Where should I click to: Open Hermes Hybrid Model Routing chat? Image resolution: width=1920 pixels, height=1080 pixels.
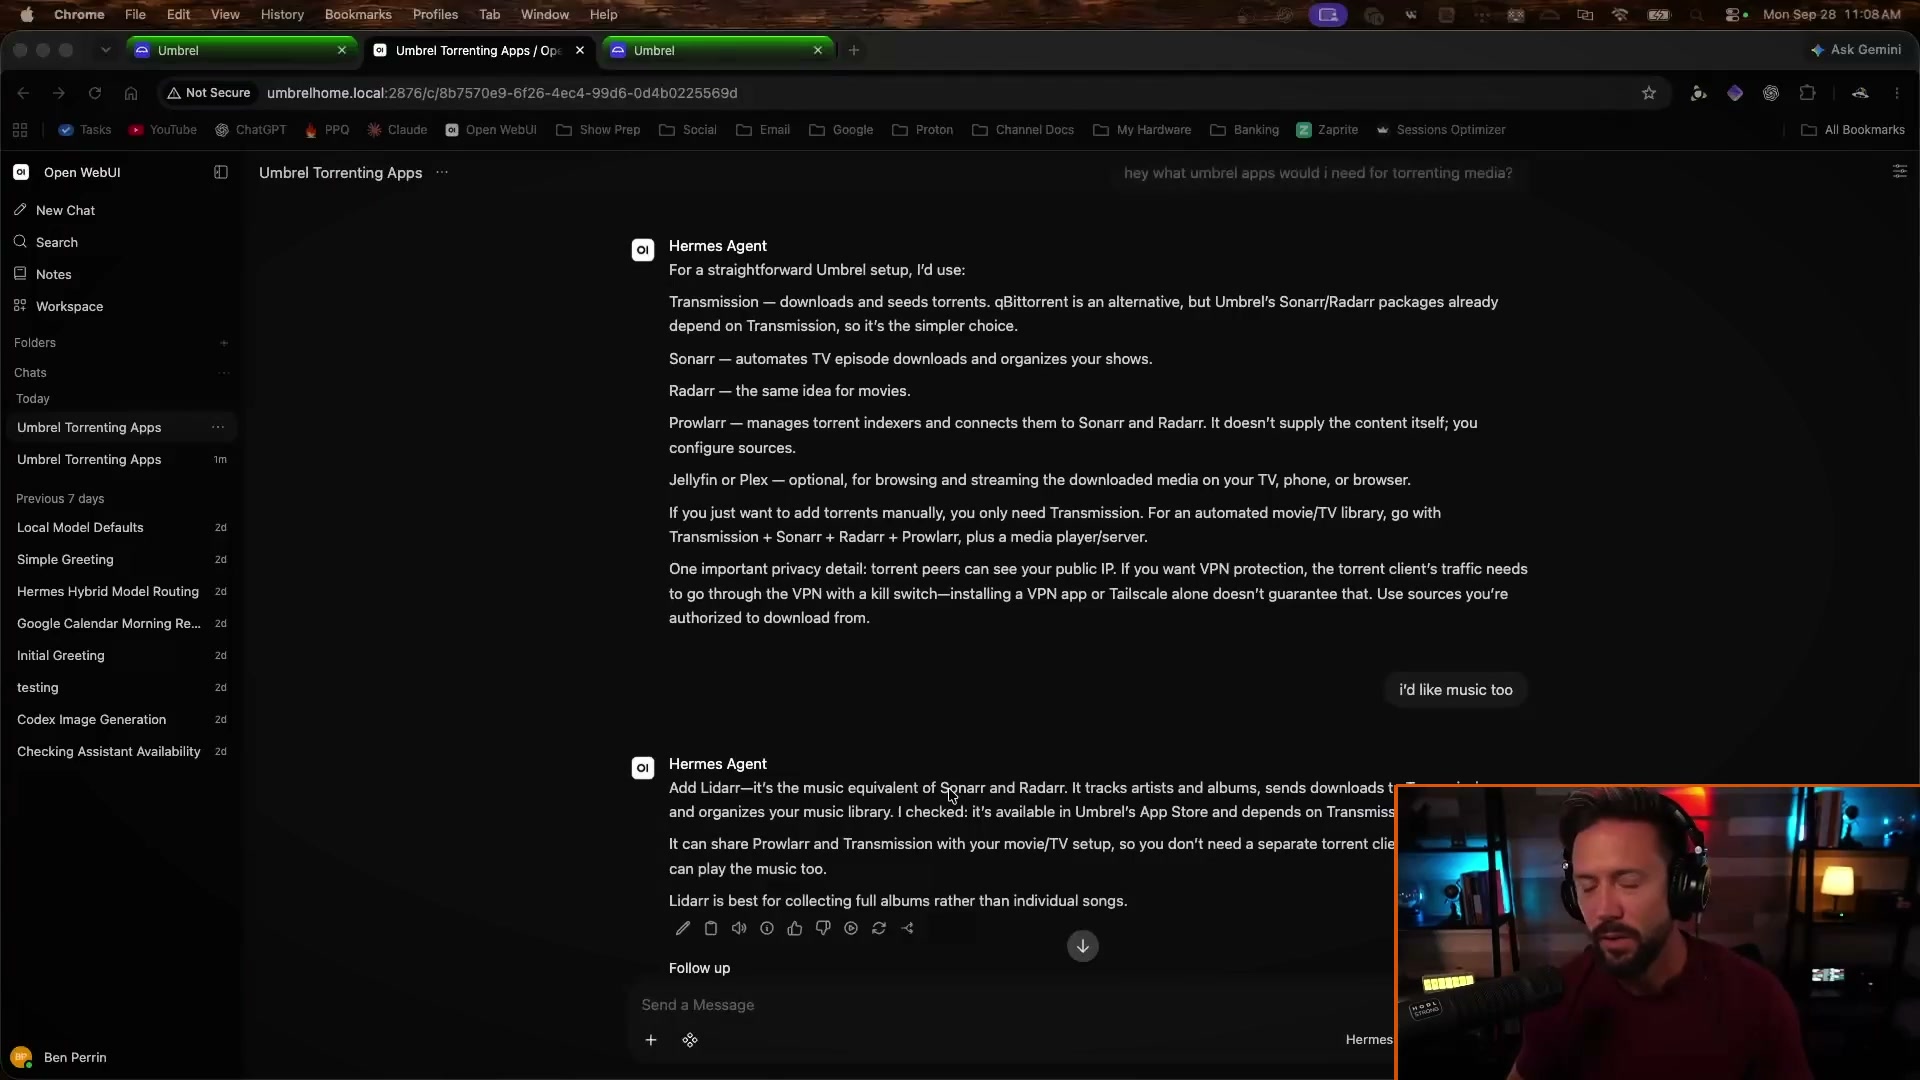click(x=120, y=591)
